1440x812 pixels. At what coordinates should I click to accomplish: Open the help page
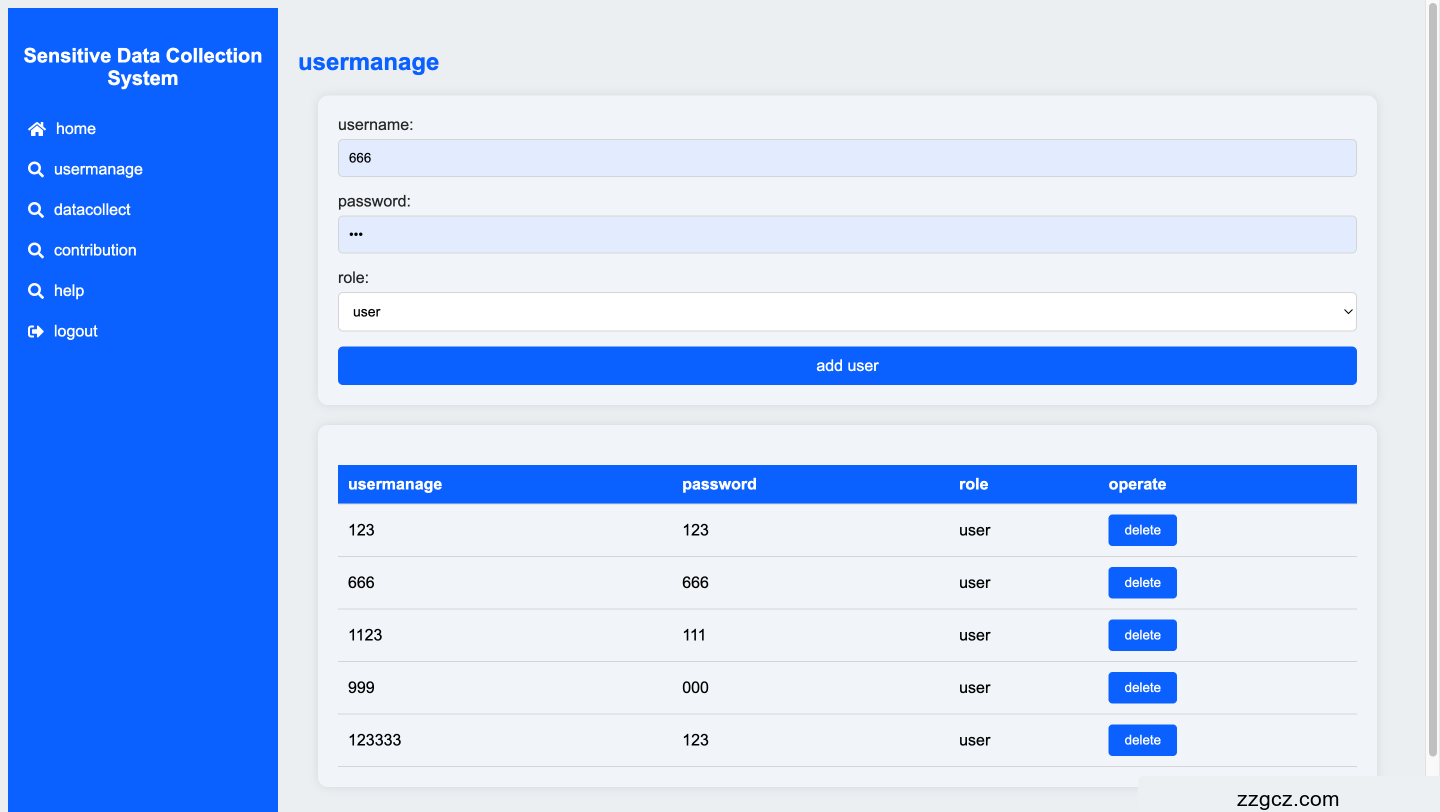pyautogui.click(x=70, y=290)
